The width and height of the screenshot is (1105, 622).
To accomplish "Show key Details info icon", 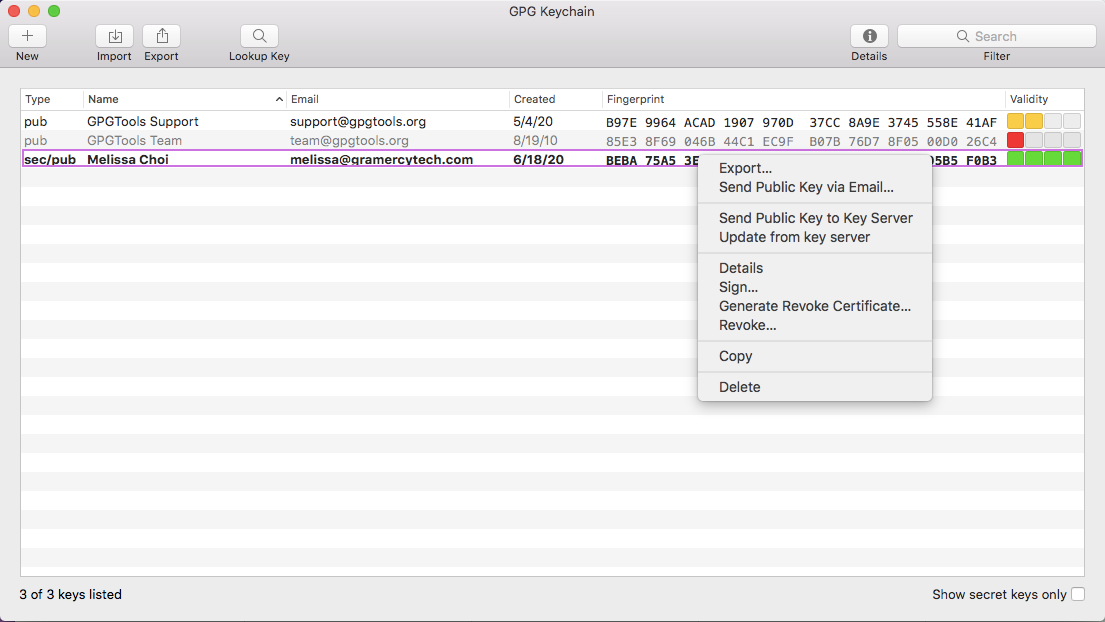I will click(869, 36).
